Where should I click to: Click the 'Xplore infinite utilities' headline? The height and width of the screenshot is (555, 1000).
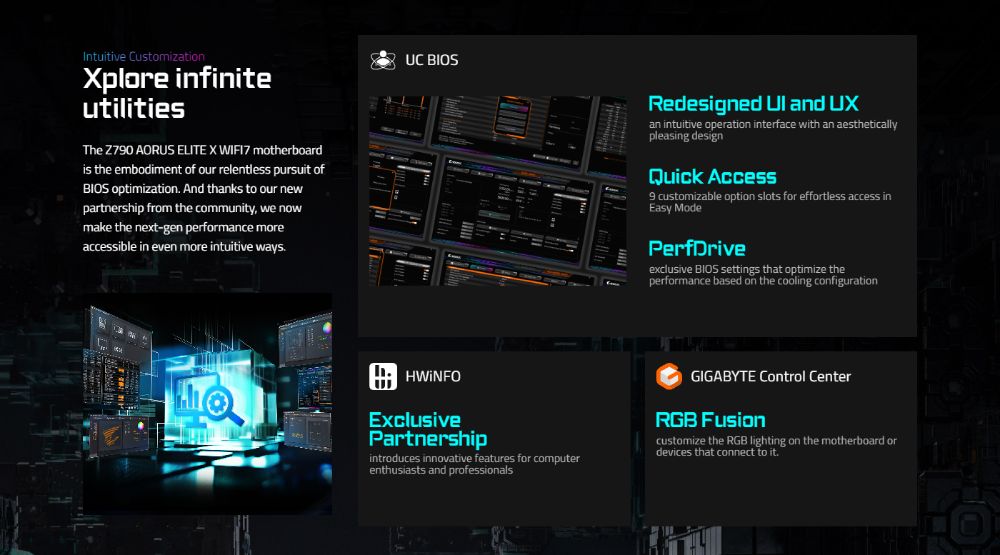pos(177,93)
